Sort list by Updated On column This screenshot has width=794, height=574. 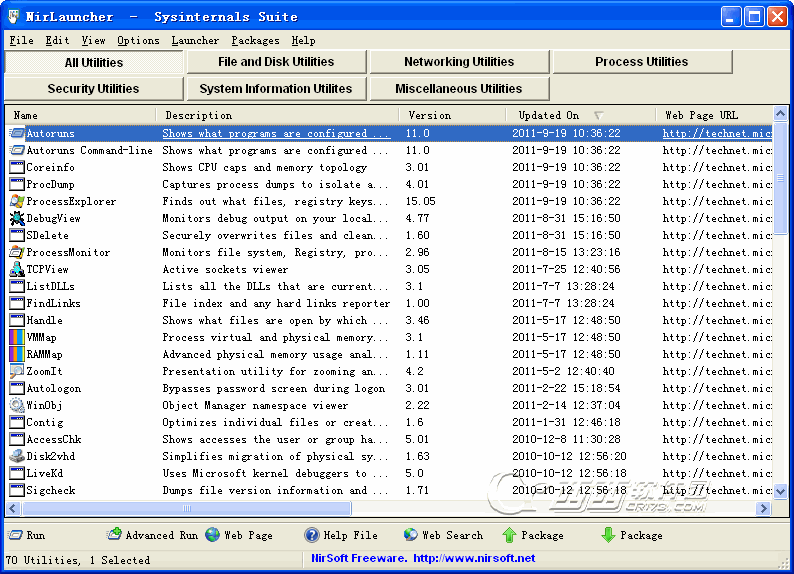coord(548,115)
